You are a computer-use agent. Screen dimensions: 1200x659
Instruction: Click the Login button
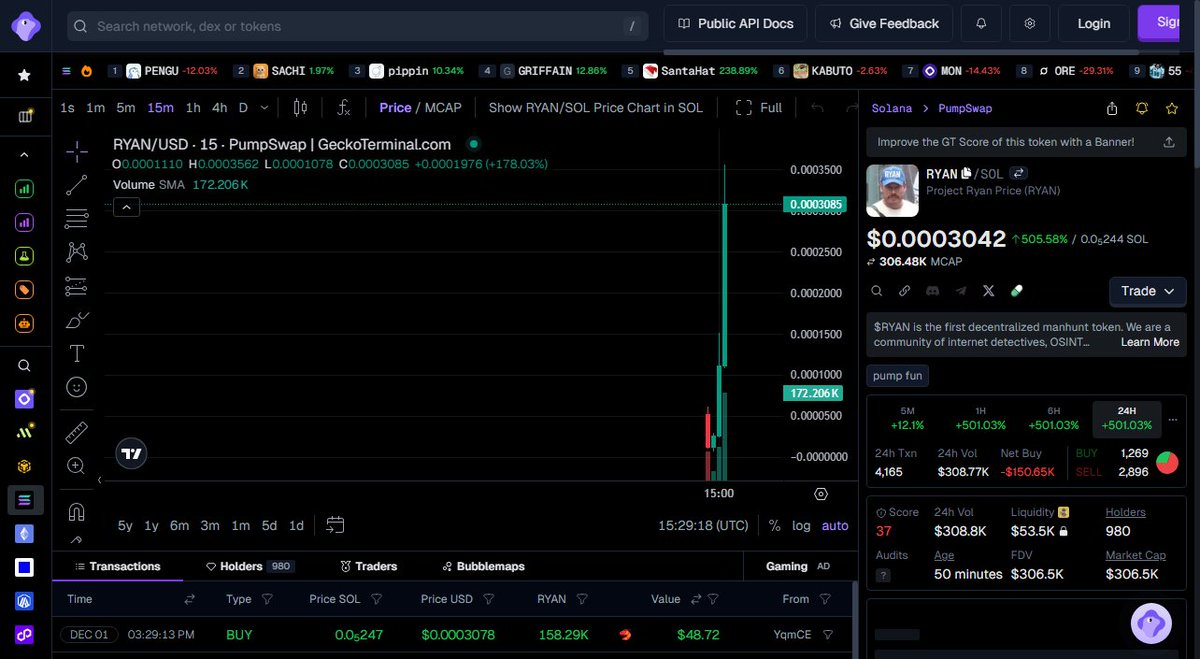[x=1094, y=23]
